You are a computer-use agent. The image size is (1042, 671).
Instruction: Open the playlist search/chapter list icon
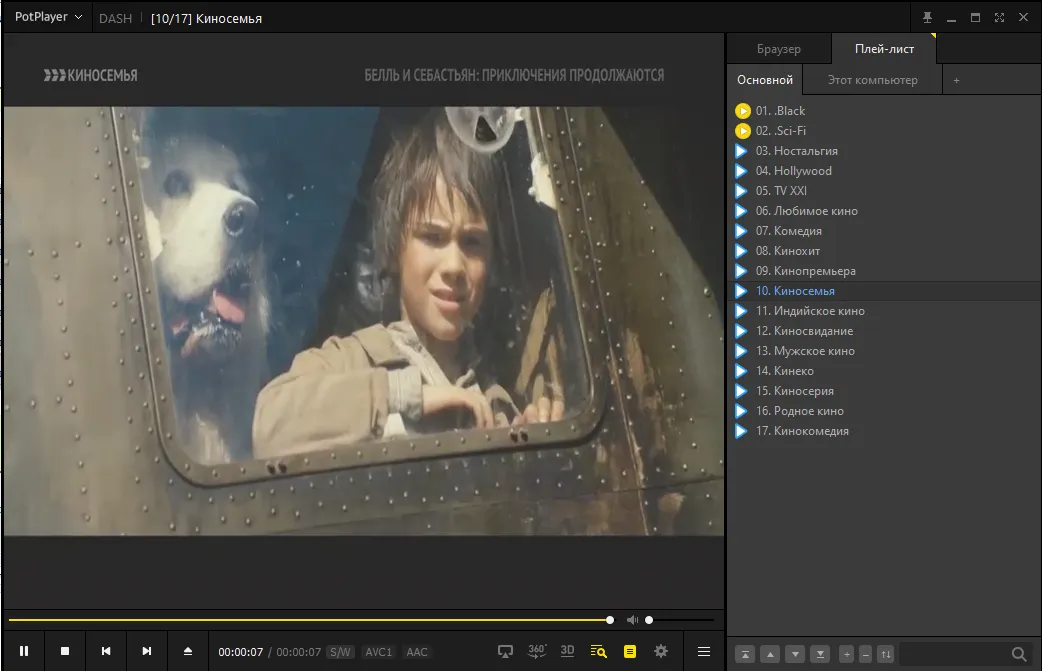pyautogui.click(x=599, y=652)
